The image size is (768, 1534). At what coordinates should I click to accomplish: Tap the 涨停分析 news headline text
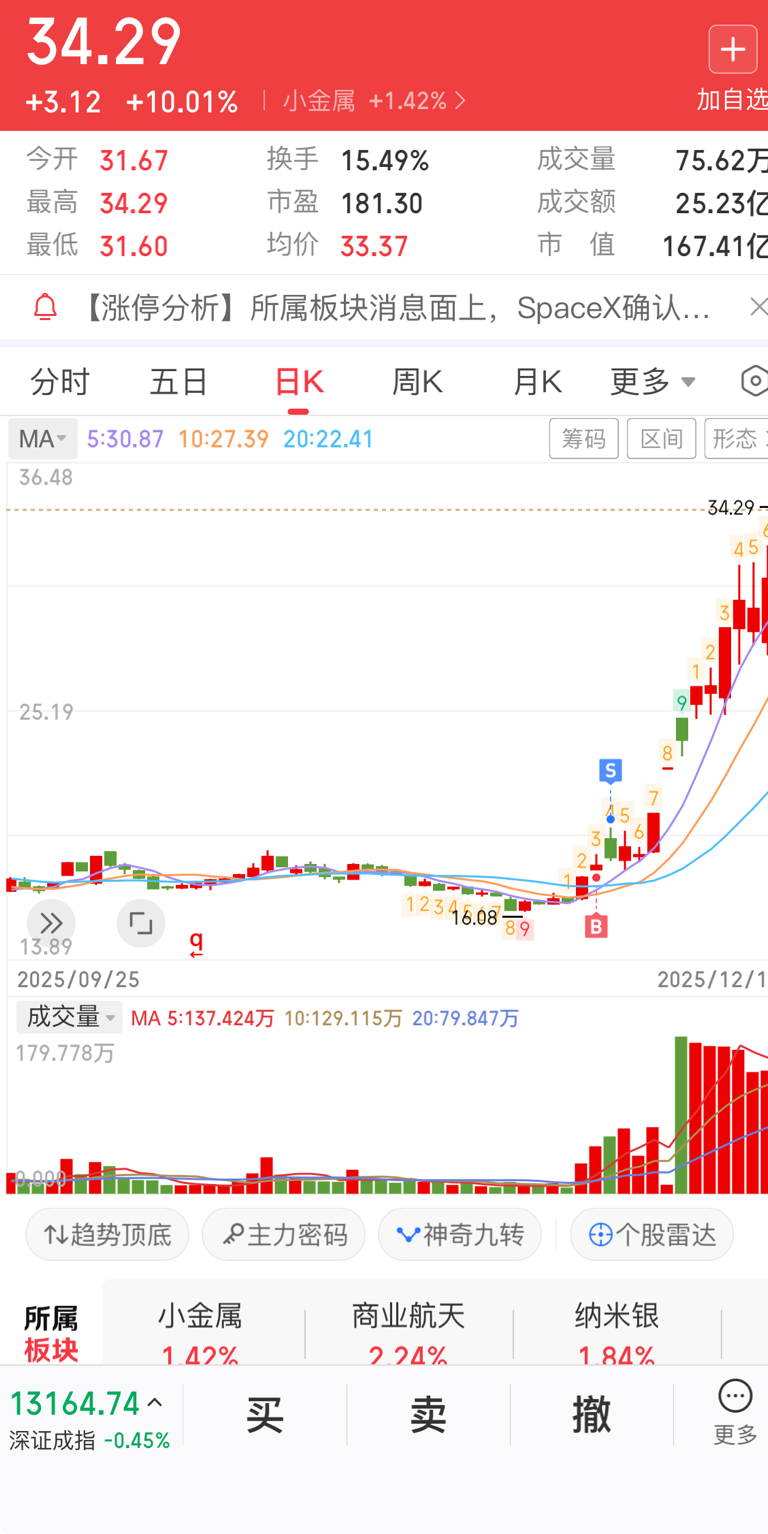pyautogui.click(x=396, y=307)
